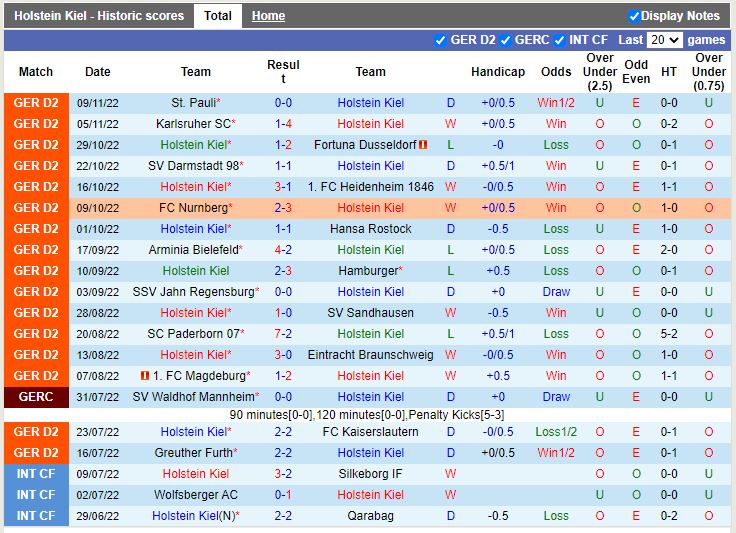Toggle the Display Notes checkbox
The image size is (736, 533).
coord(634,16)
